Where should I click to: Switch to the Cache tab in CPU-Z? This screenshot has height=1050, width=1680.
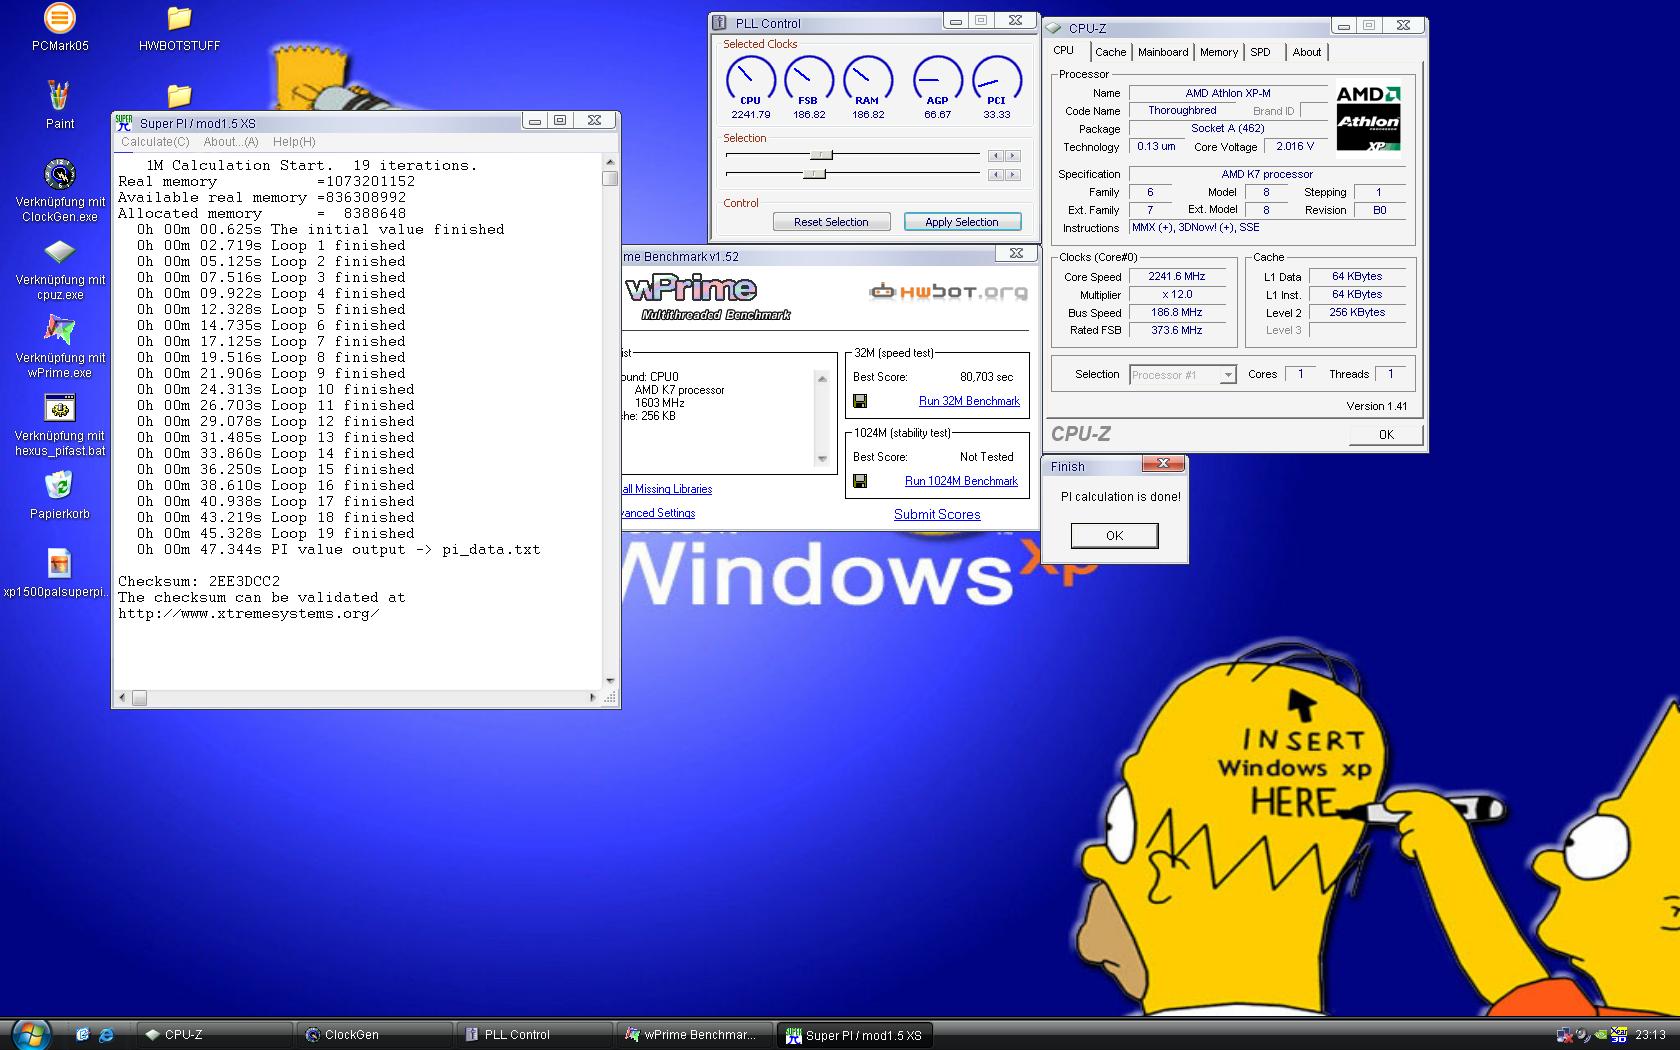tap(1110, 52)
